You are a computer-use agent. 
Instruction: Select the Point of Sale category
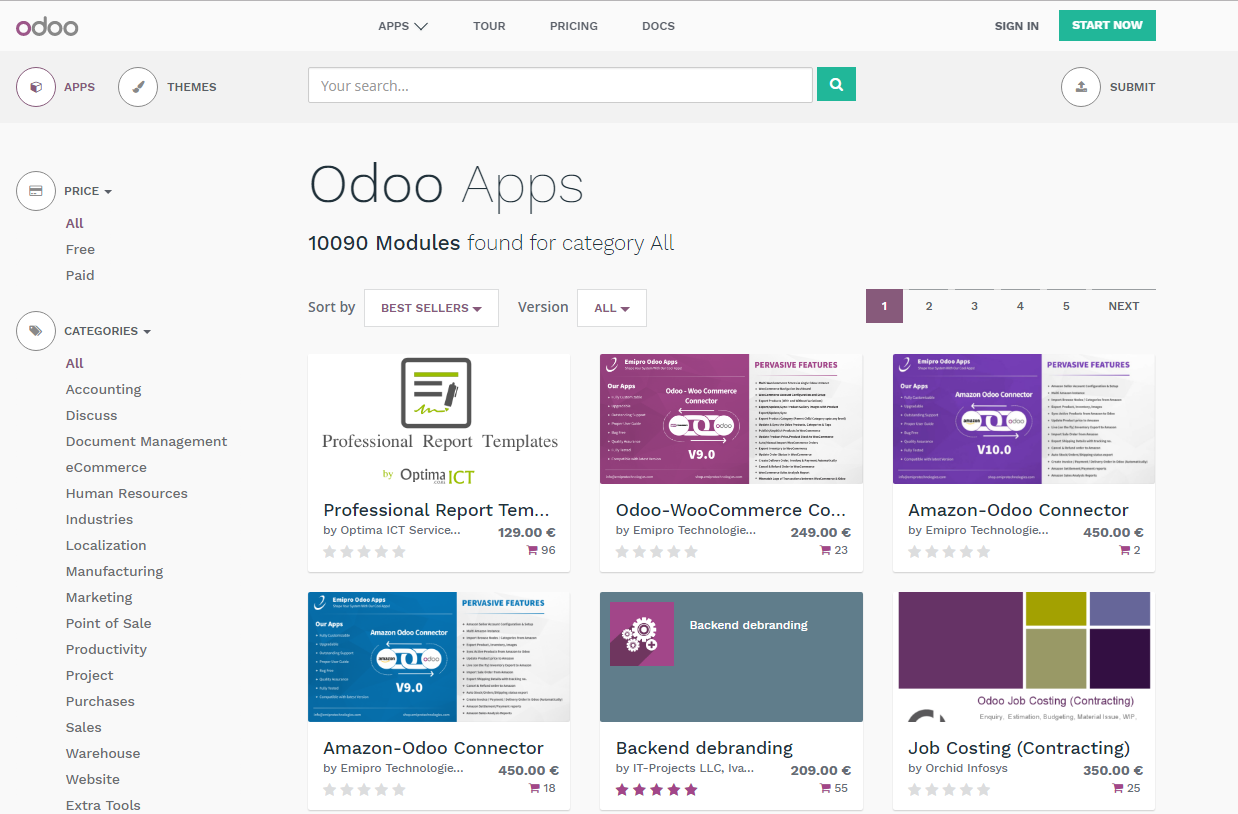click(109, 623)
